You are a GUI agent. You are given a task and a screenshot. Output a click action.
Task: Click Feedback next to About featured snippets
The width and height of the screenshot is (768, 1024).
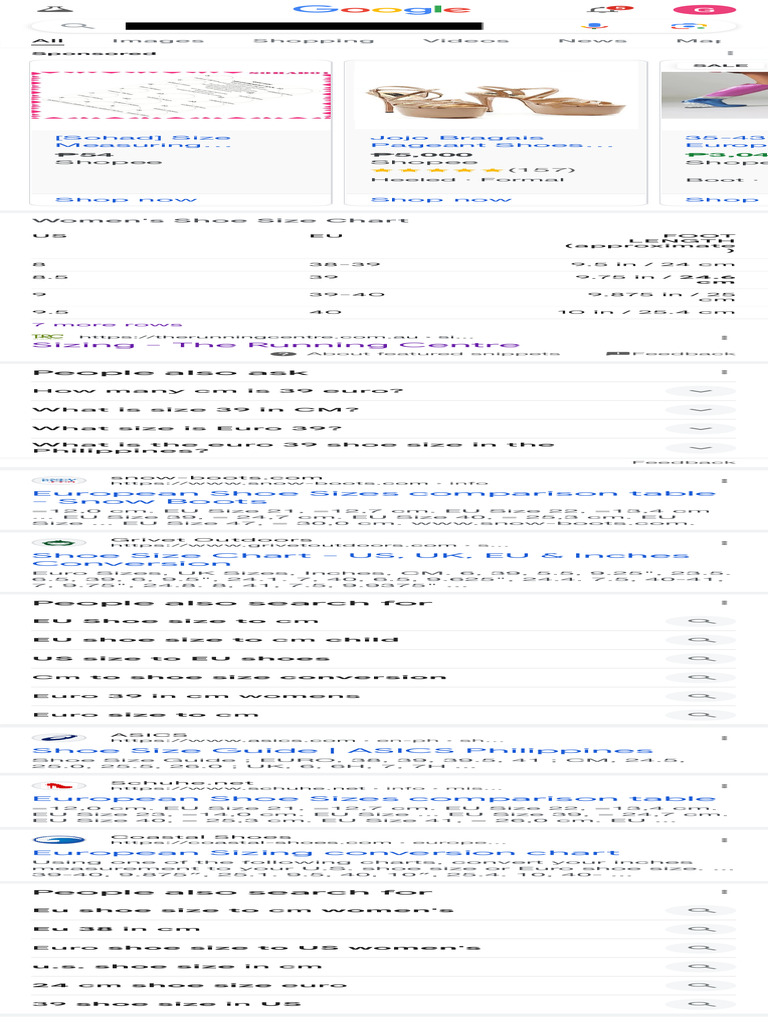671,354
